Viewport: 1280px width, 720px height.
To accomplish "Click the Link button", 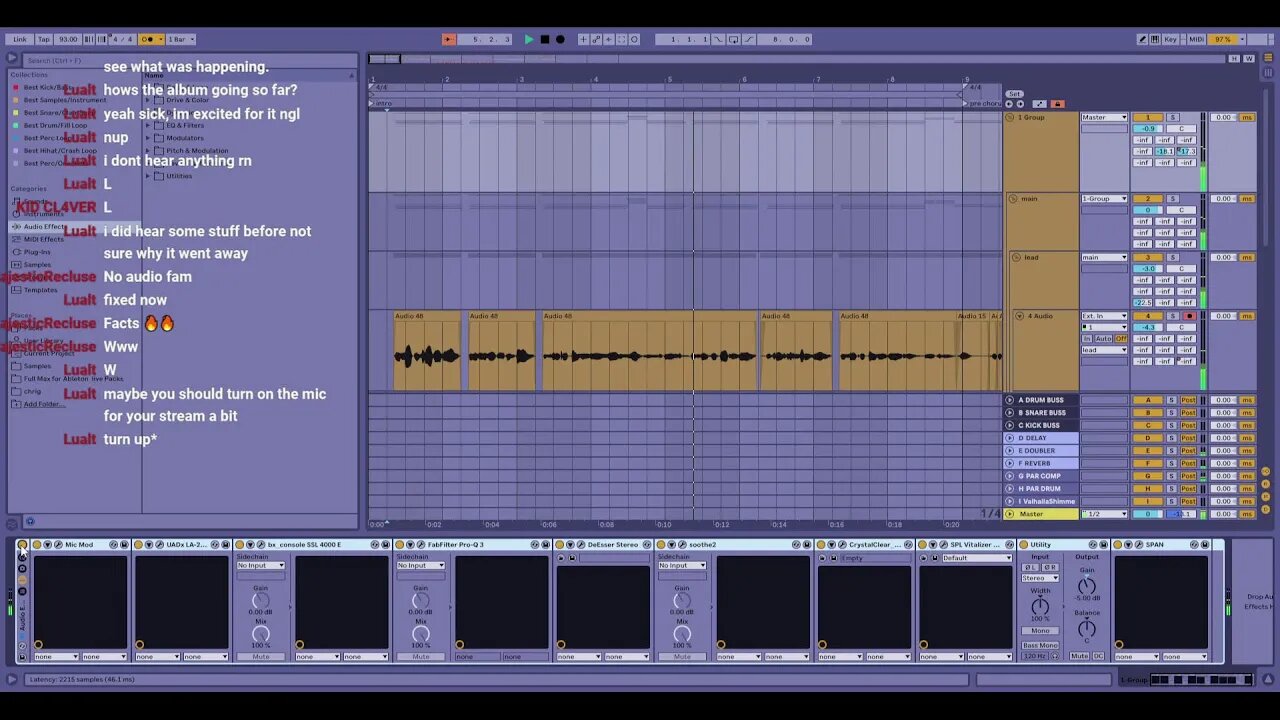I will pos(19,39).
